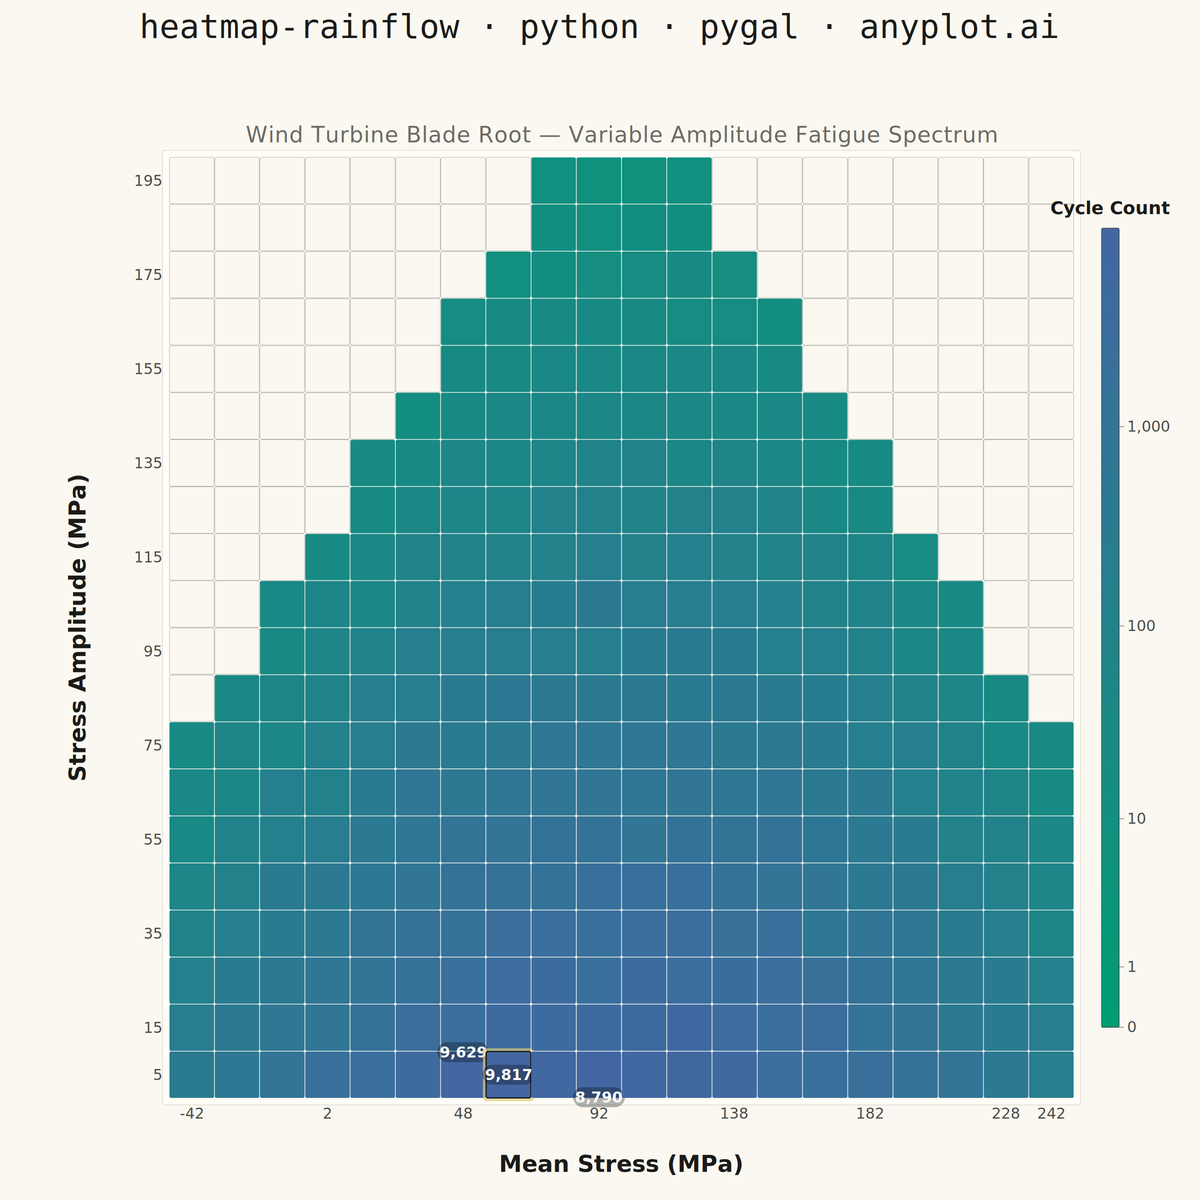Click the 8,790 value label
Image resolution: width=1200 pixels, height=1200 pixels.
599,1098
